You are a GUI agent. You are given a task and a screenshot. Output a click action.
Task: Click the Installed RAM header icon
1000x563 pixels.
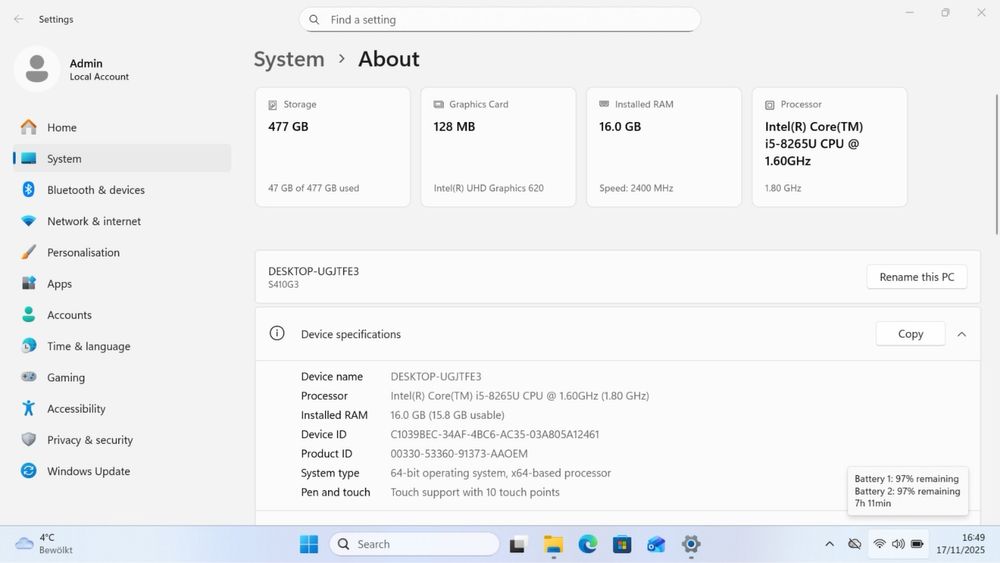coord(604,104)
